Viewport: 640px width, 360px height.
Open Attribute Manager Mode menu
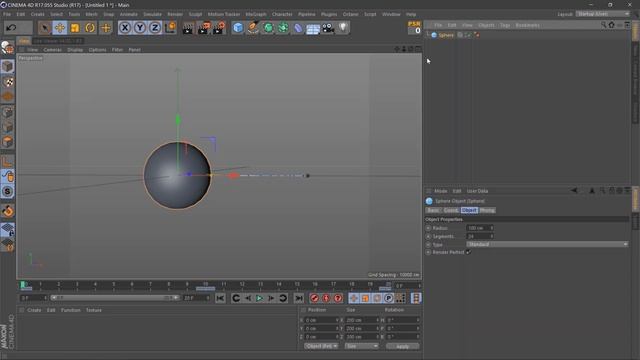pyautogui.click(x=440, y=191)
